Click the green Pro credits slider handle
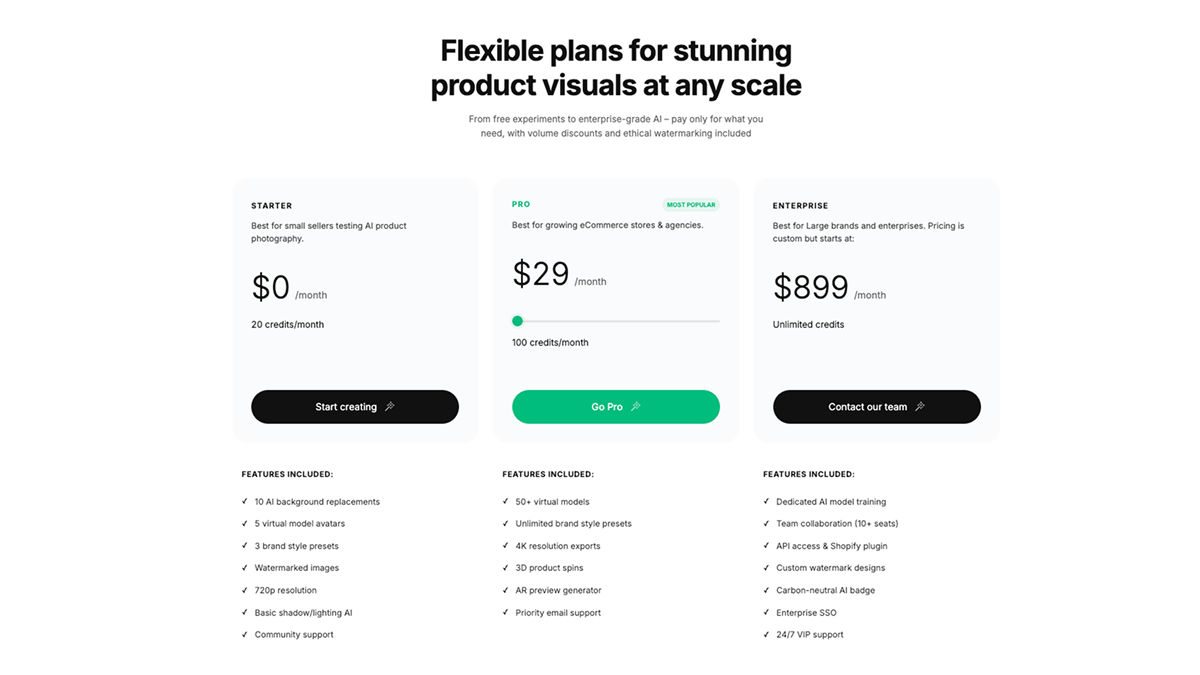 (517, 321)
